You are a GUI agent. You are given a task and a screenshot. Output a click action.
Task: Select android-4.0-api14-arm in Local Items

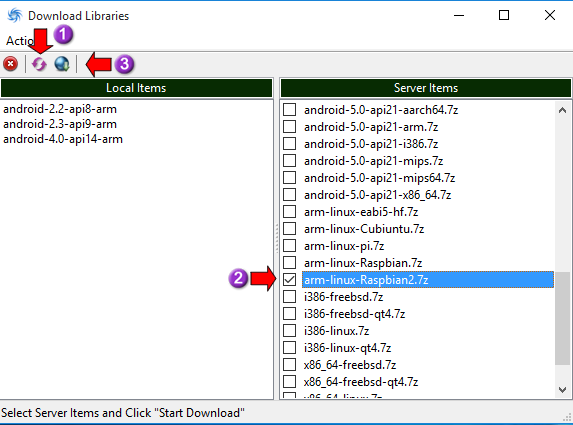pos(63,139)
